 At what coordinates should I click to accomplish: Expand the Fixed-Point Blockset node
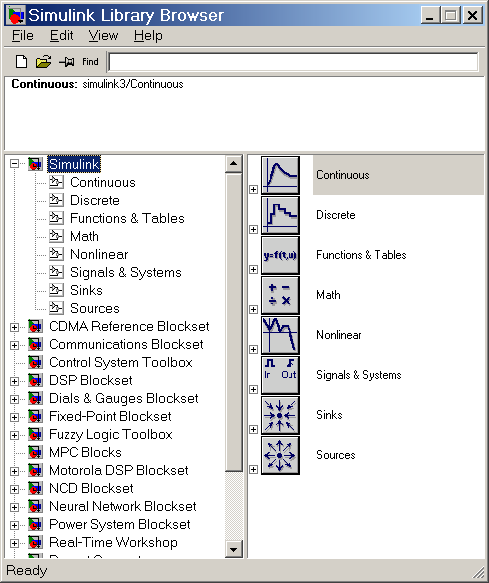[x=15, y=417]
